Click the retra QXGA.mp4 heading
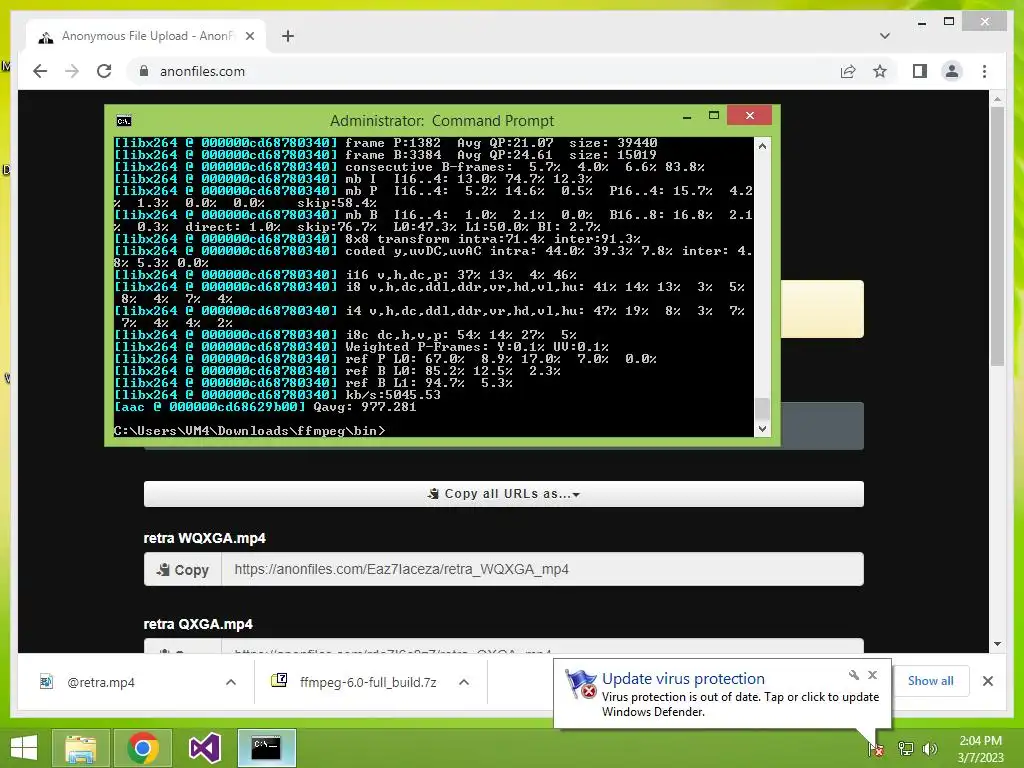This screenshot has width=1024, height=768. 198,624
